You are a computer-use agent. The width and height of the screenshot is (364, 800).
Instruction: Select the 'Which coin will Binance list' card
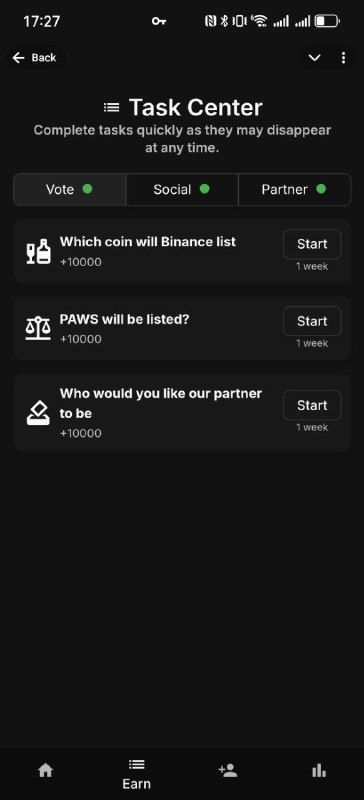pyautogui.click(x=182, y=251)
